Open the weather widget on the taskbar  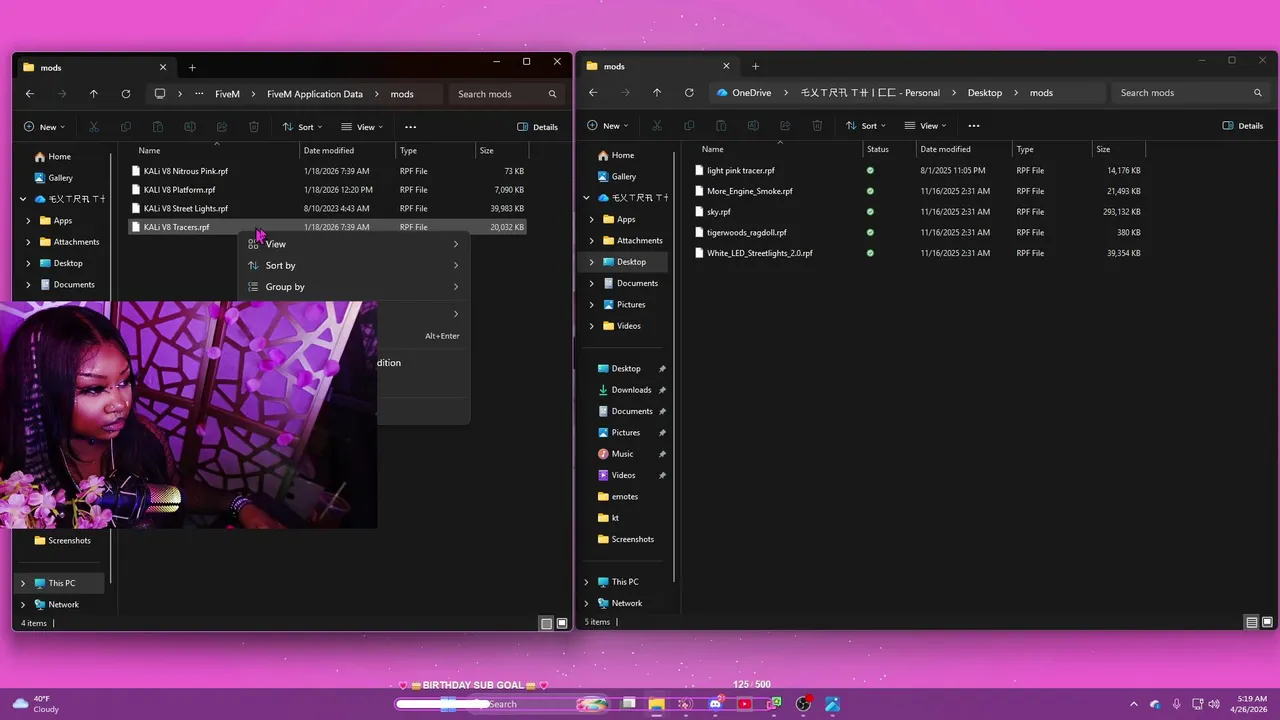coord(34,704)
